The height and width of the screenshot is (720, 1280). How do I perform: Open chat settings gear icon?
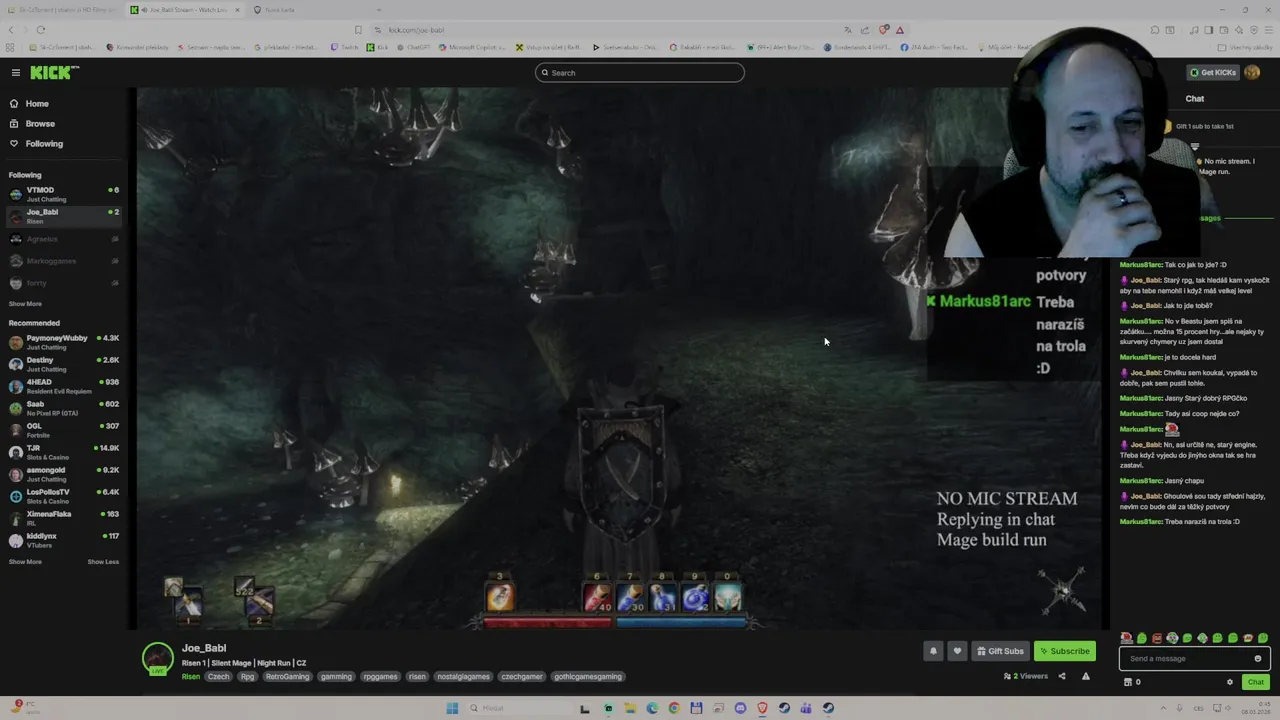point(1230,682)
